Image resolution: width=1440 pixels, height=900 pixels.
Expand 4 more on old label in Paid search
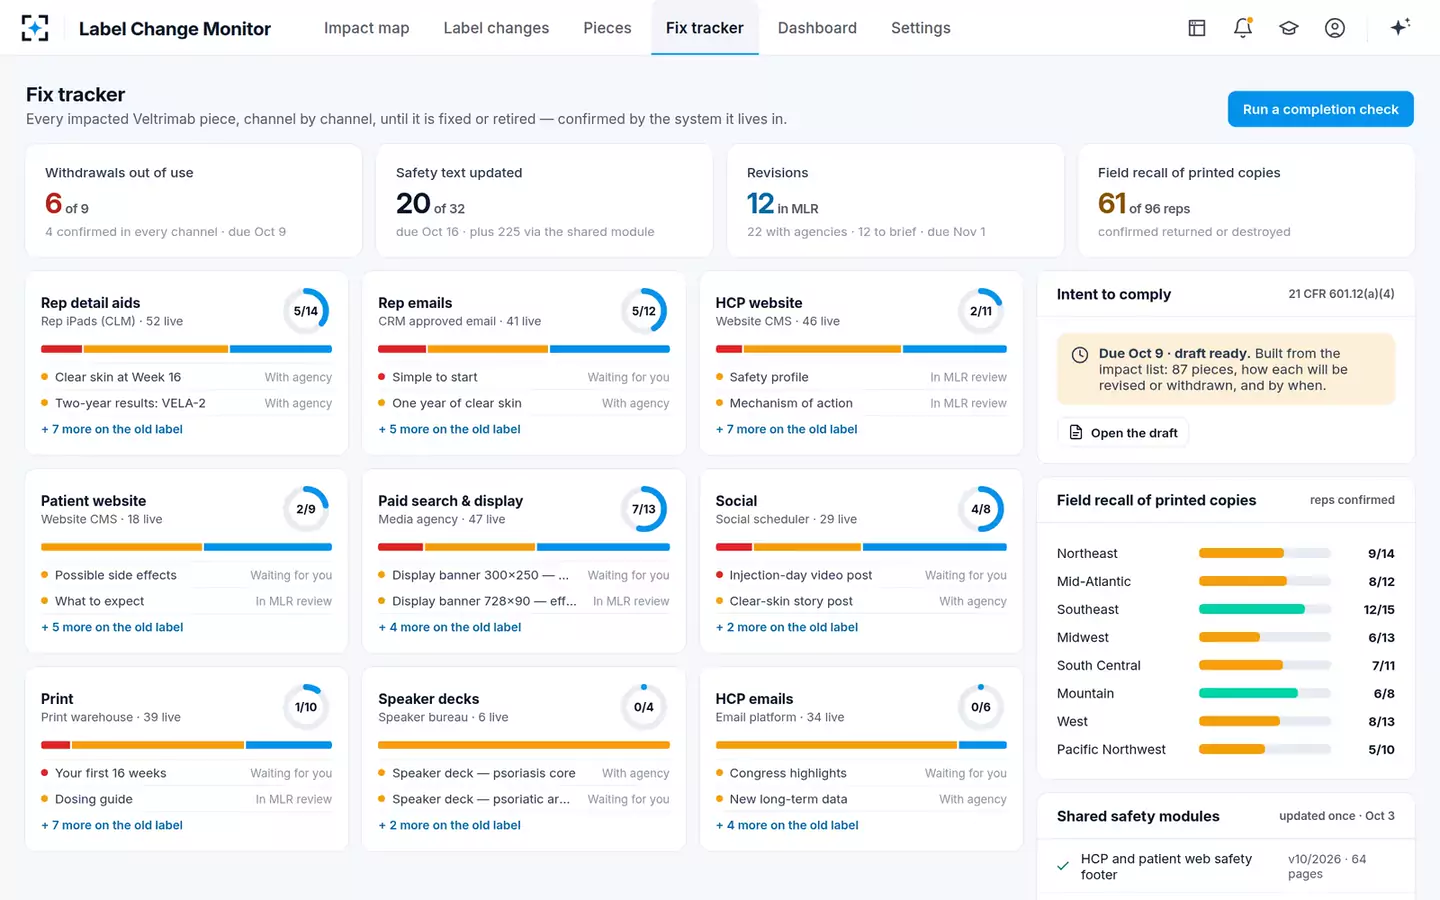pos(450,627)
